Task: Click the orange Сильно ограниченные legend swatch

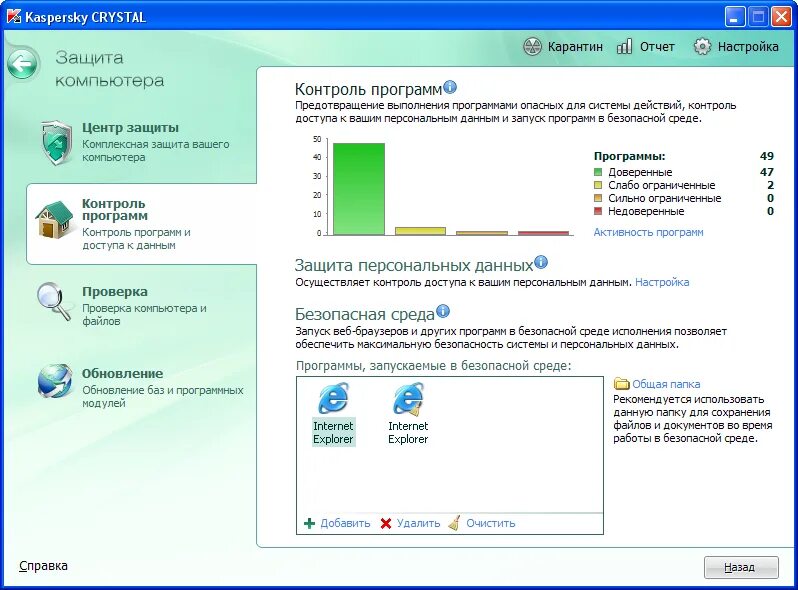Action: pos(598,198)
